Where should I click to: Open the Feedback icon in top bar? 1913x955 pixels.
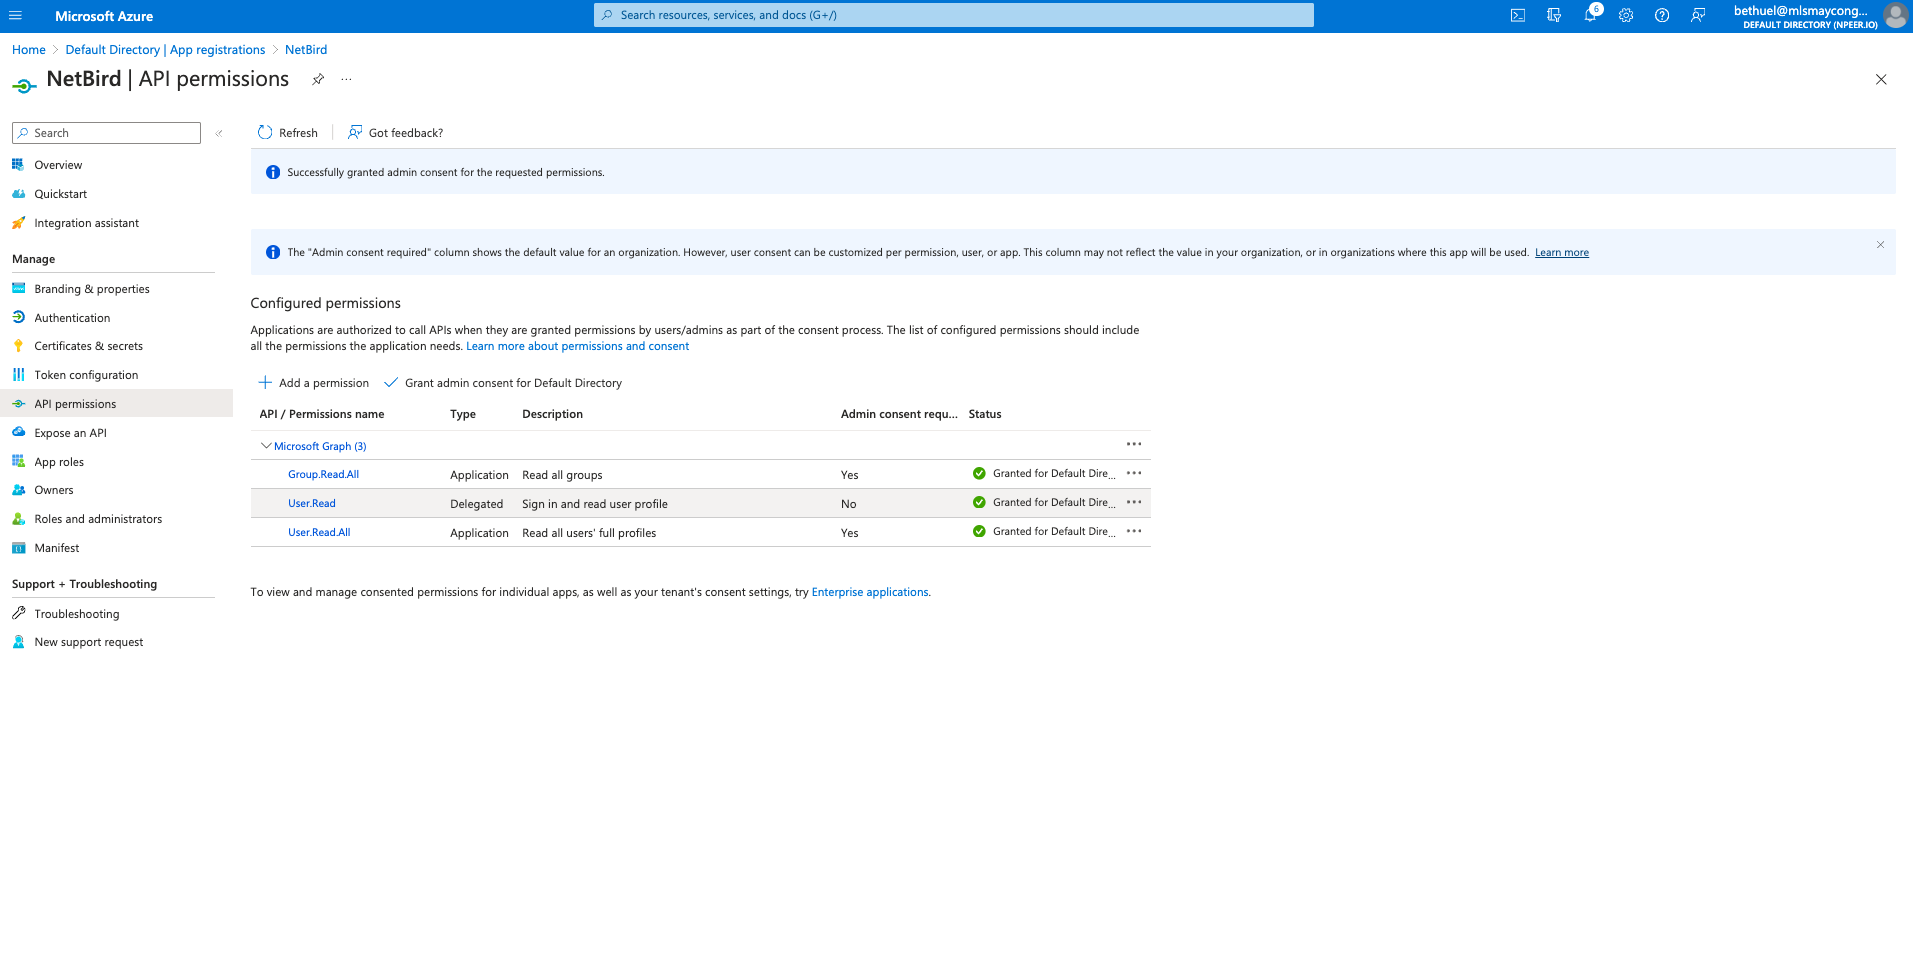pyautogui.click(x=1697, y=15)
